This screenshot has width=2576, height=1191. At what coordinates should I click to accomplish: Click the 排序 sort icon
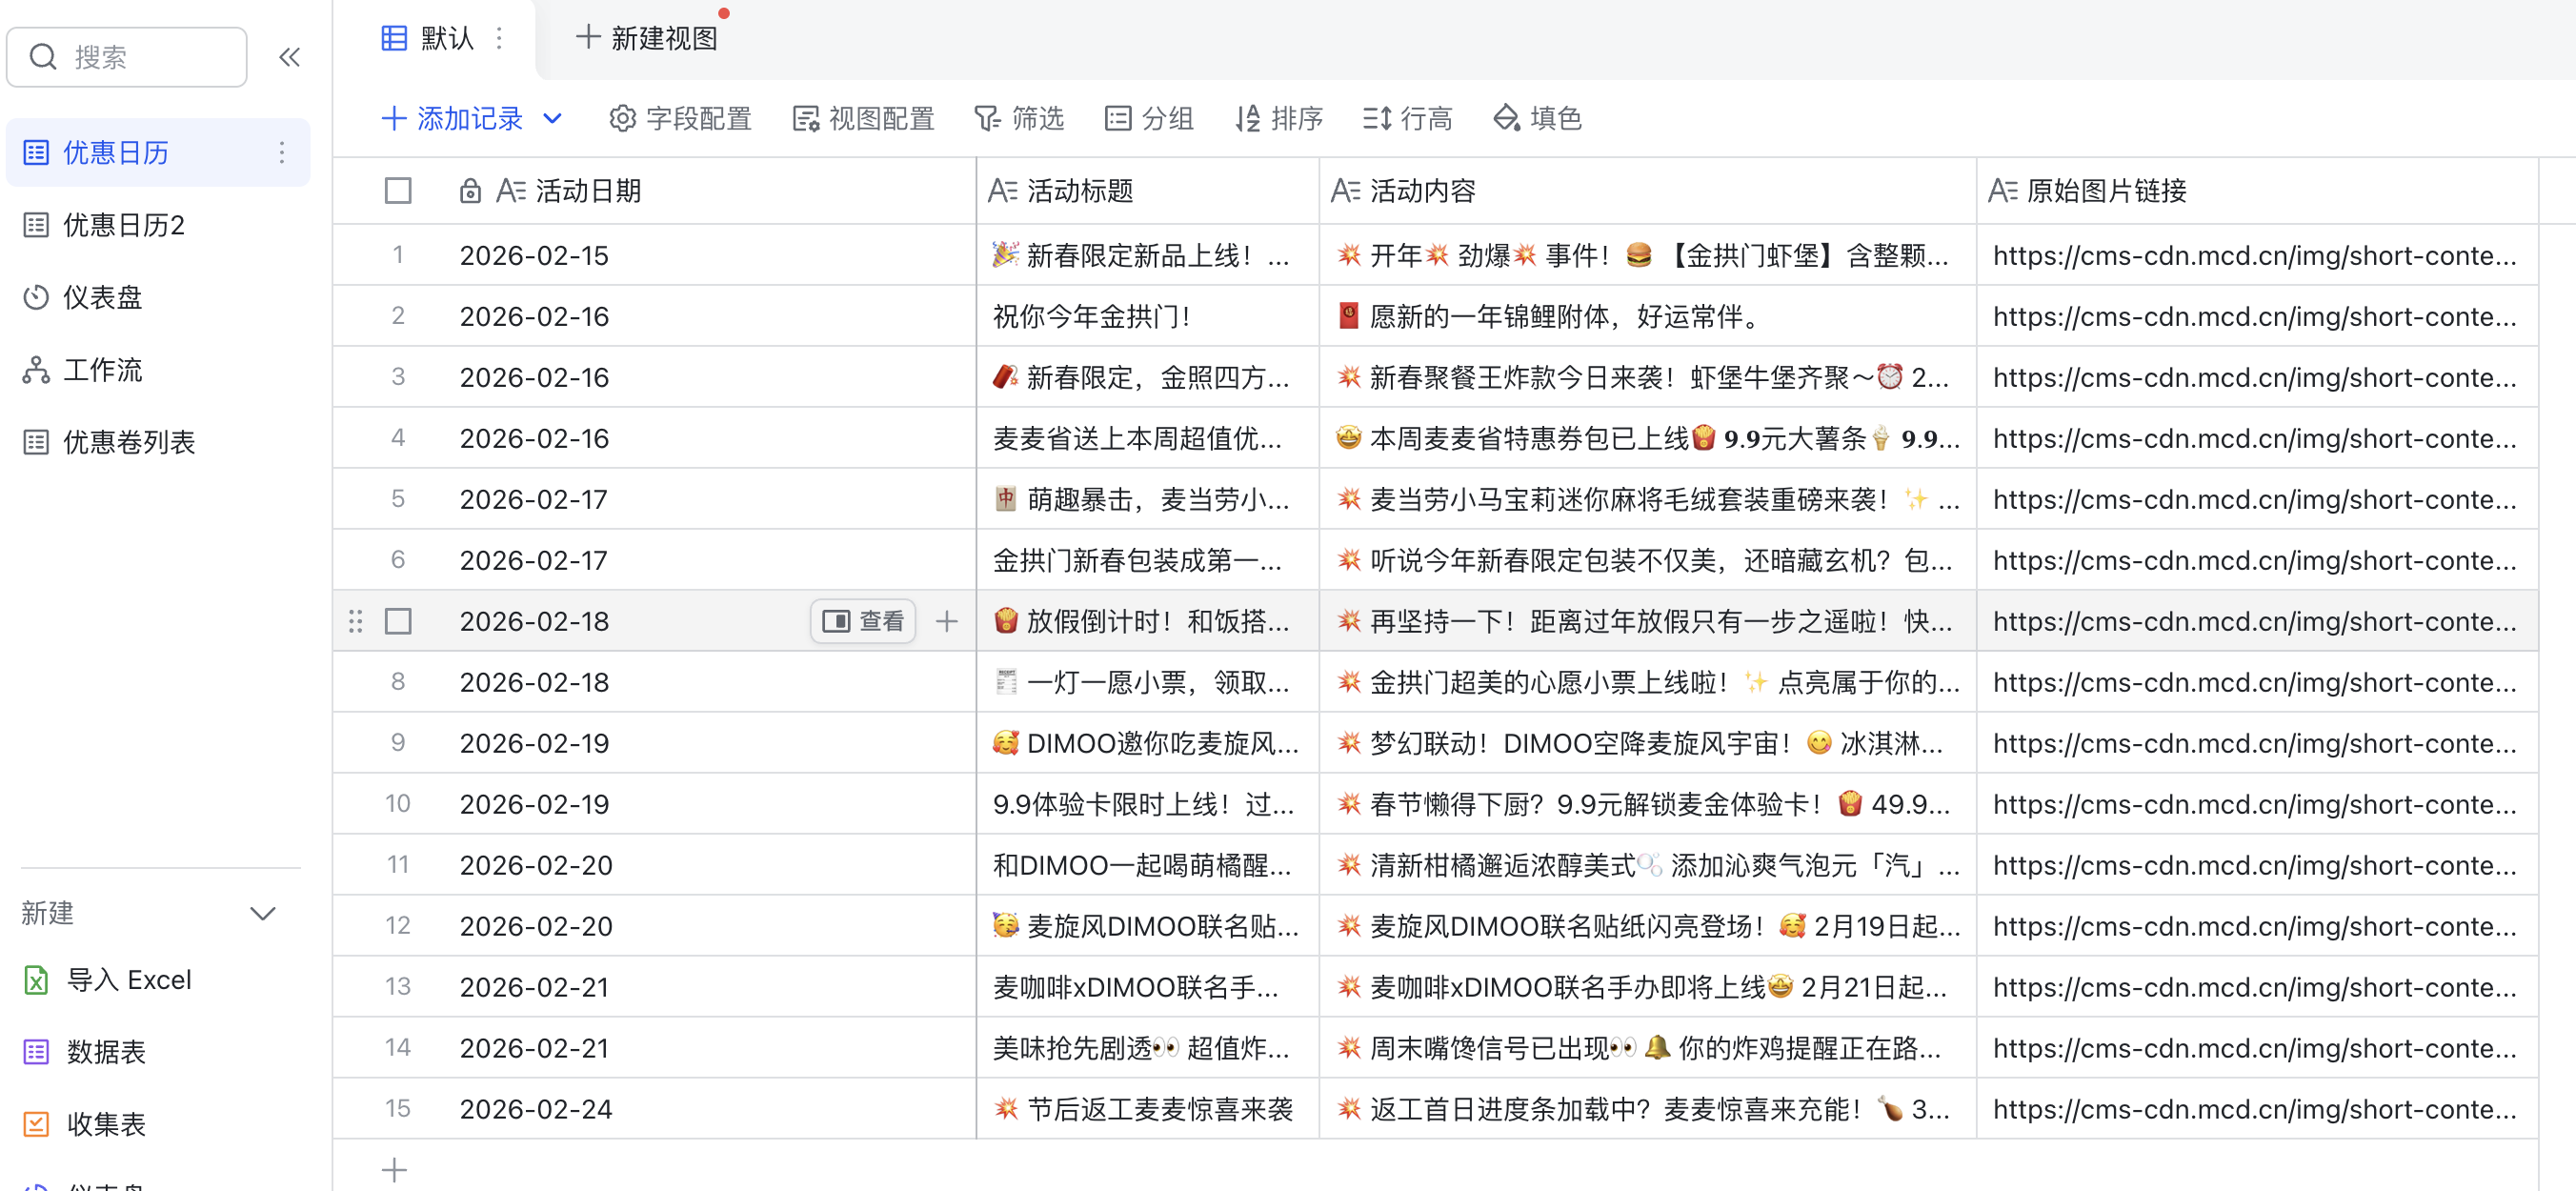point(1247,118)
